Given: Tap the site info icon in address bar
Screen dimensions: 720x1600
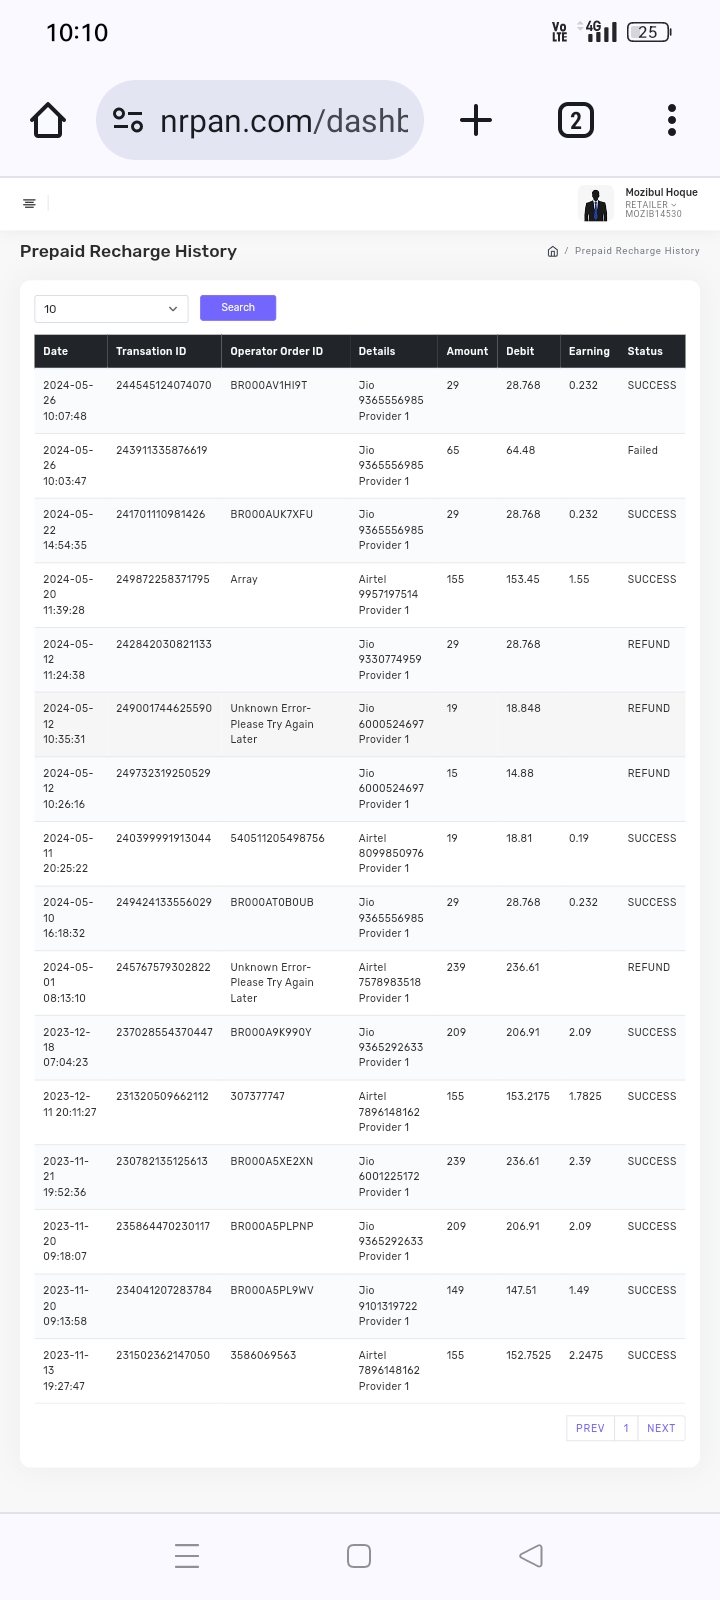Looking at the screenshot, I should point(128,121).
